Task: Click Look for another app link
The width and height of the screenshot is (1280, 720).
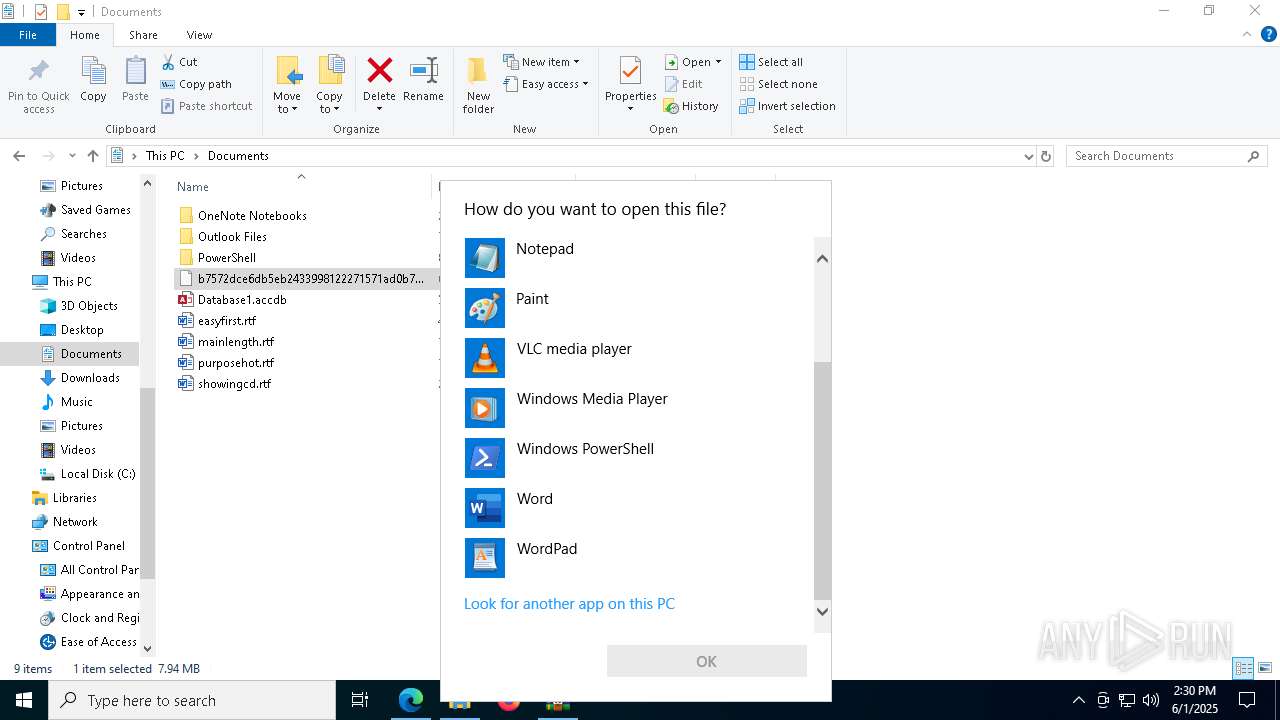Action: click(x=569, y=604)
